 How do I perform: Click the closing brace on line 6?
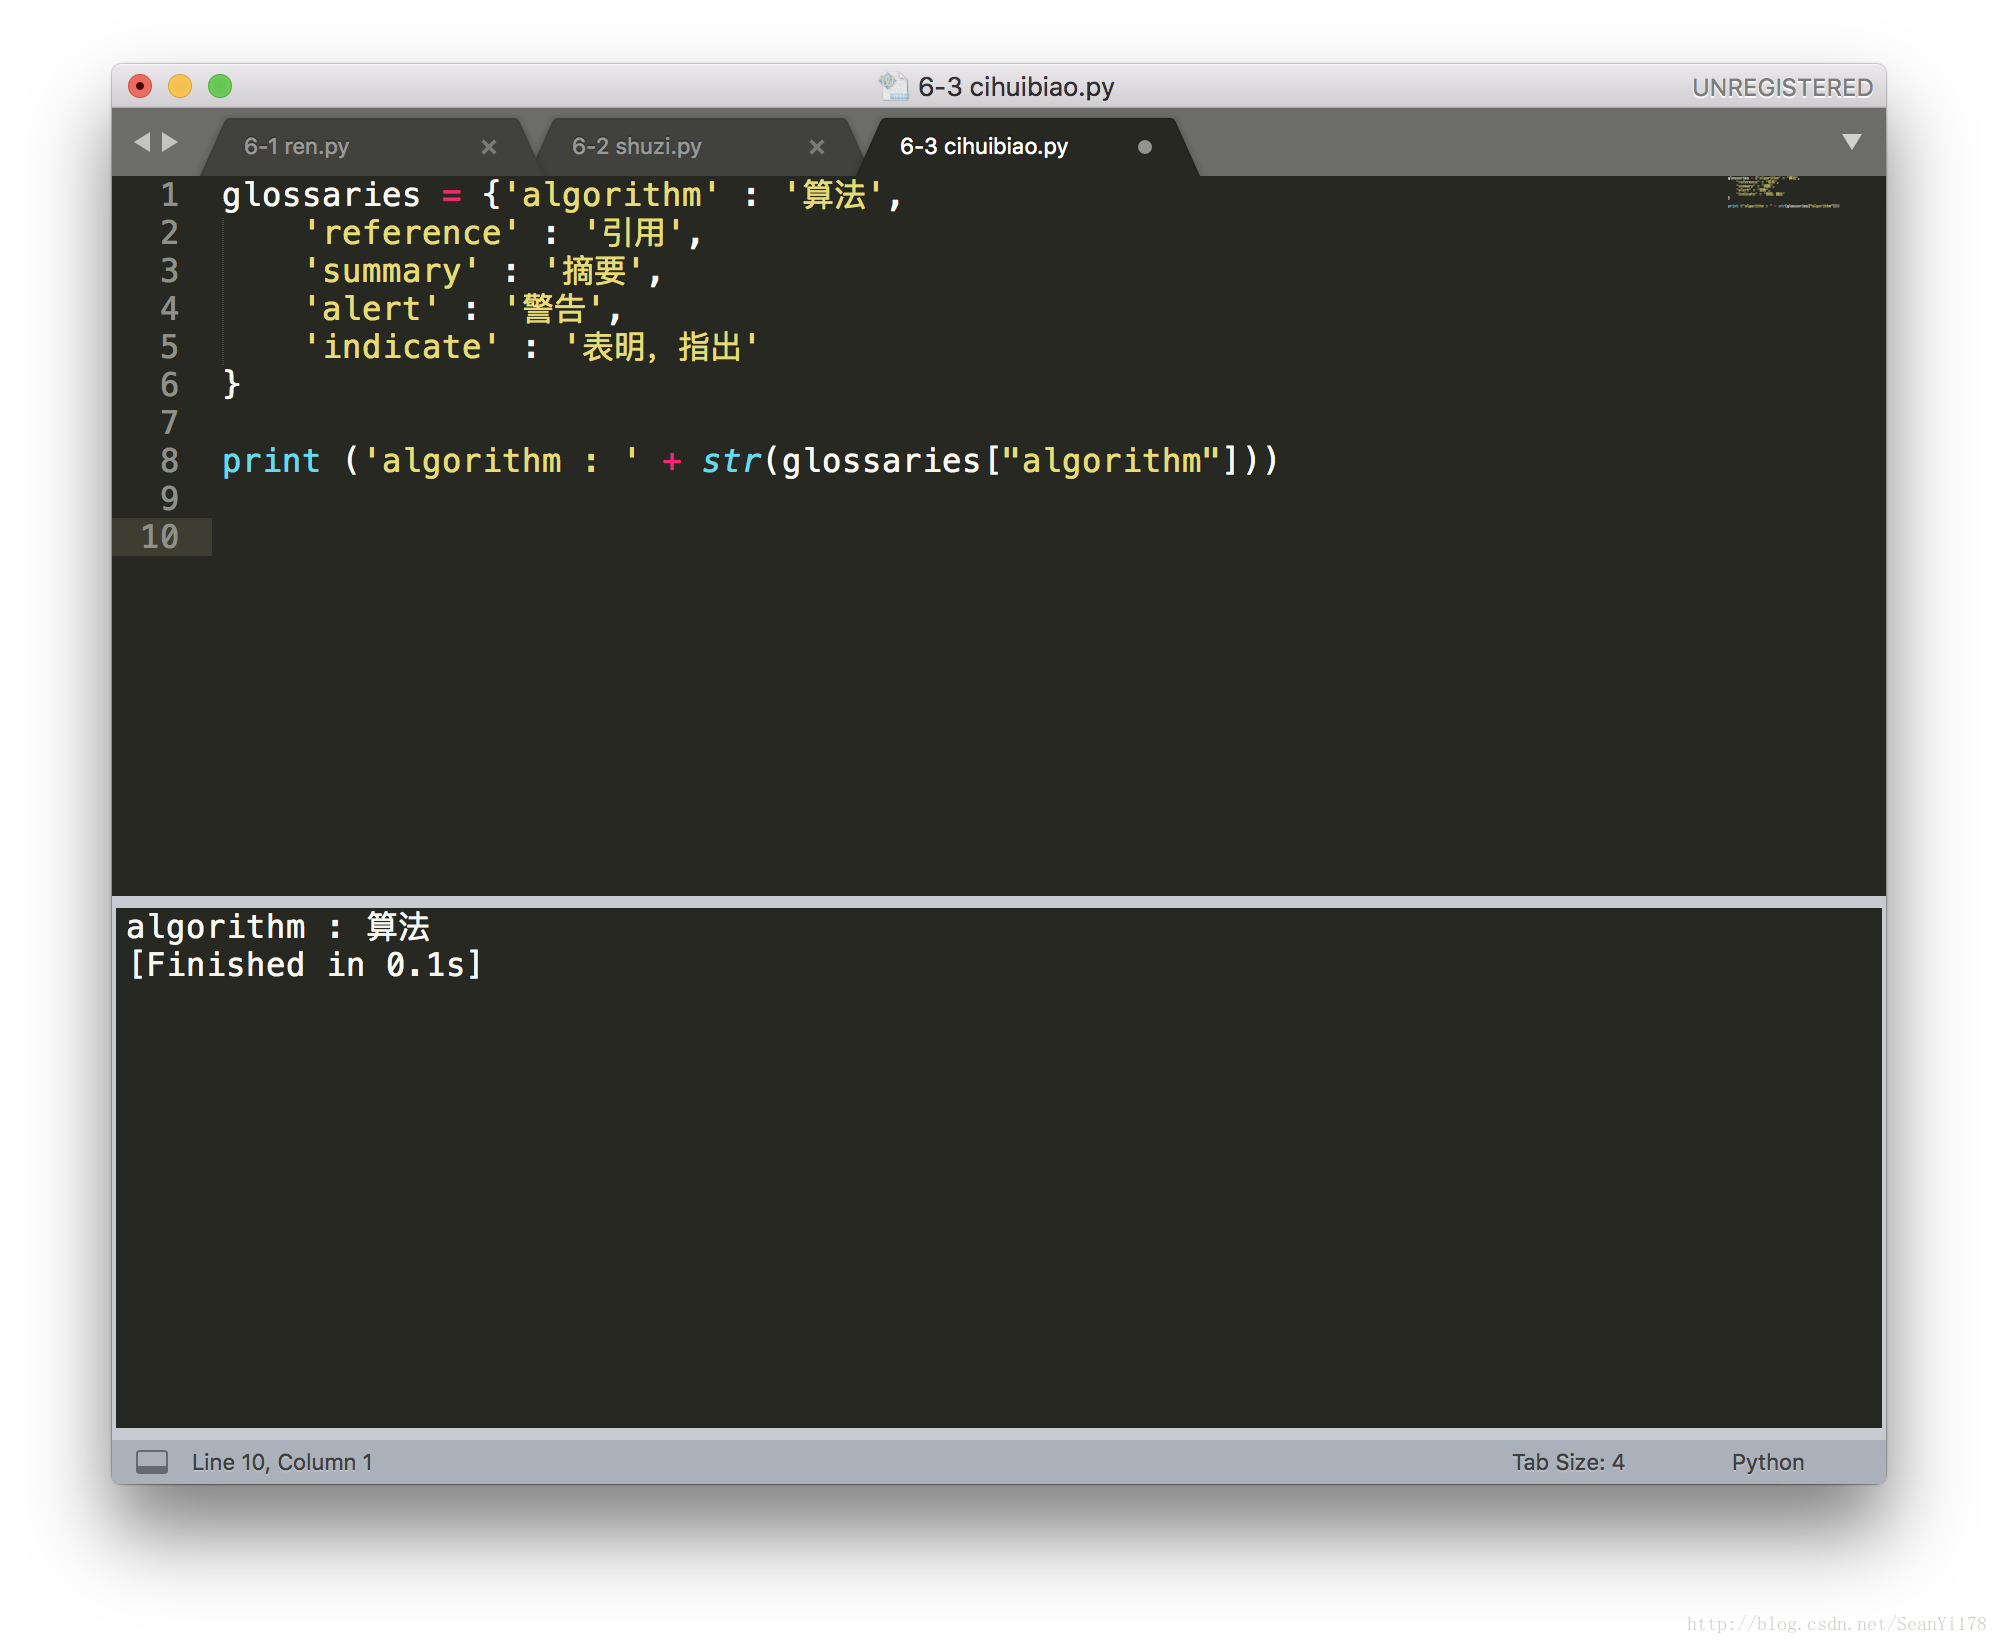(x=231, y=384)
